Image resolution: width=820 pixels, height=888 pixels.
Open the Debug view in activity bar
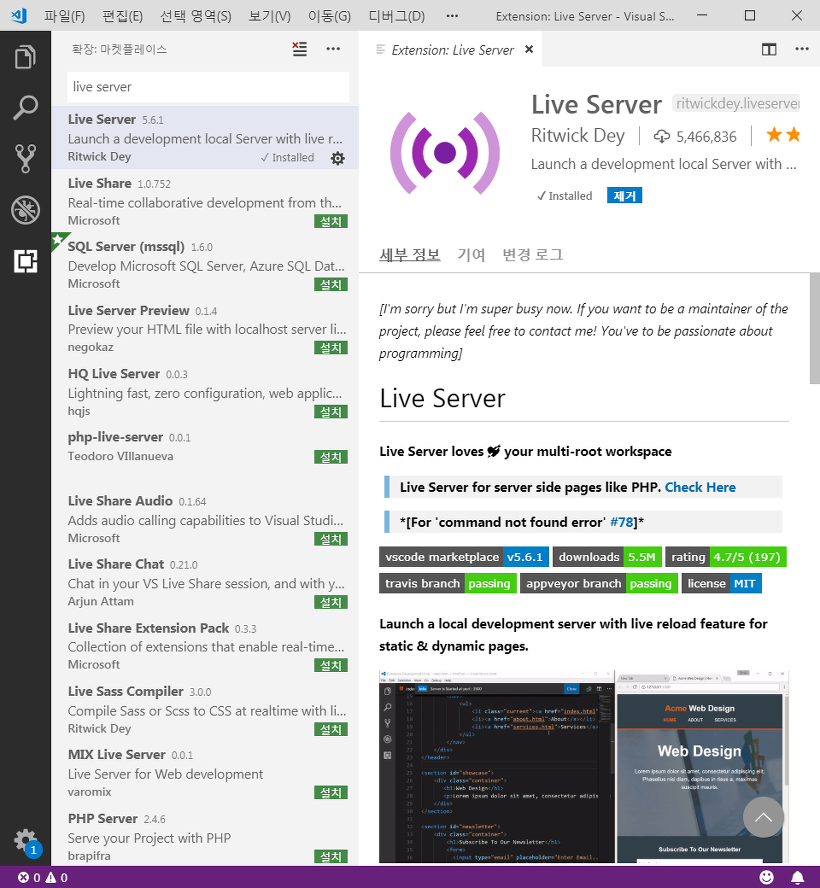[25, 210]
